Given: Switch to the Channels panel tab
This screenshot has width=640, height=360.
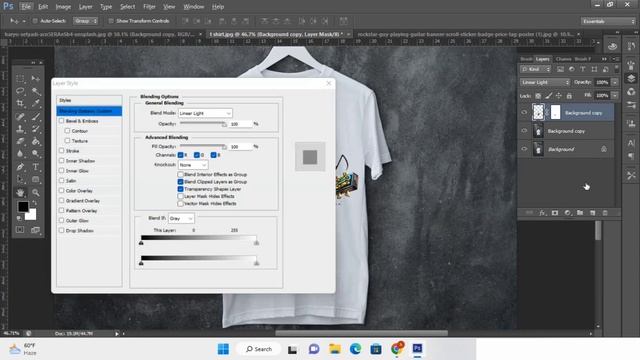Looking at the screenshot, I should tap(563, 59).
